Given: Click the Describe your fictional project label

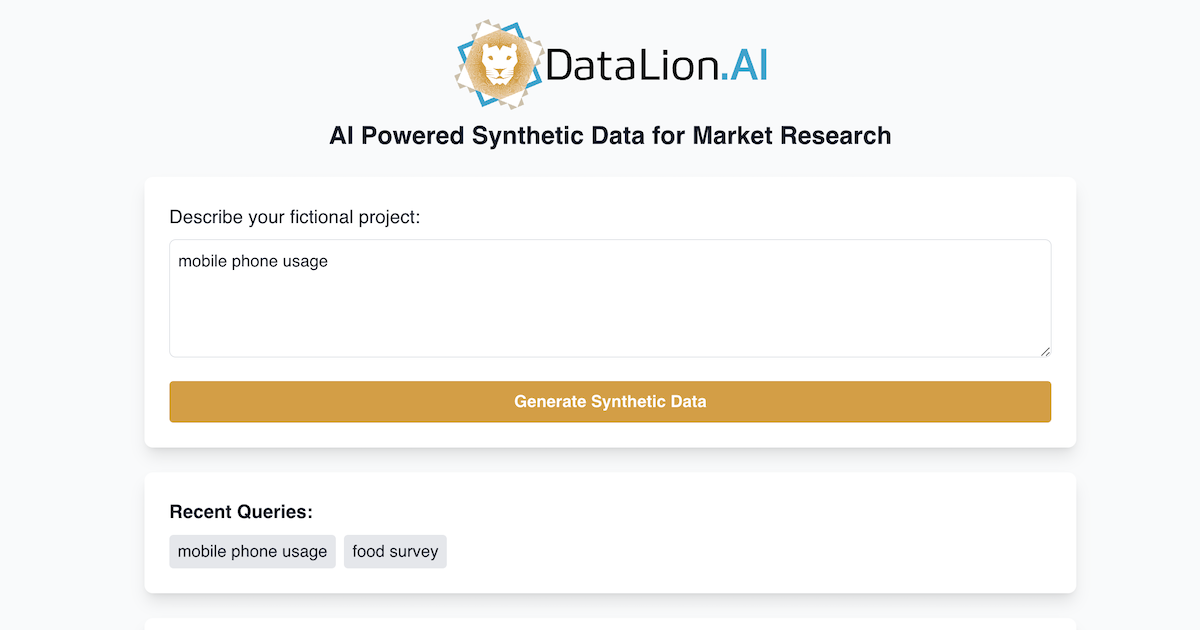Looking at the screenshot, I should [295, 217].
